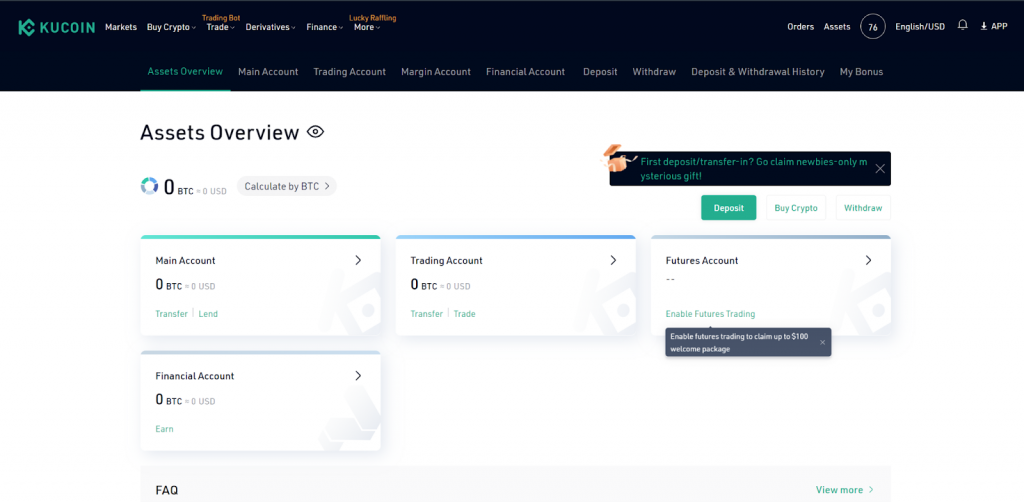Click the Trading Bot label above Trade
This screenshot has height=502, width=1024.
pos(221,18)
